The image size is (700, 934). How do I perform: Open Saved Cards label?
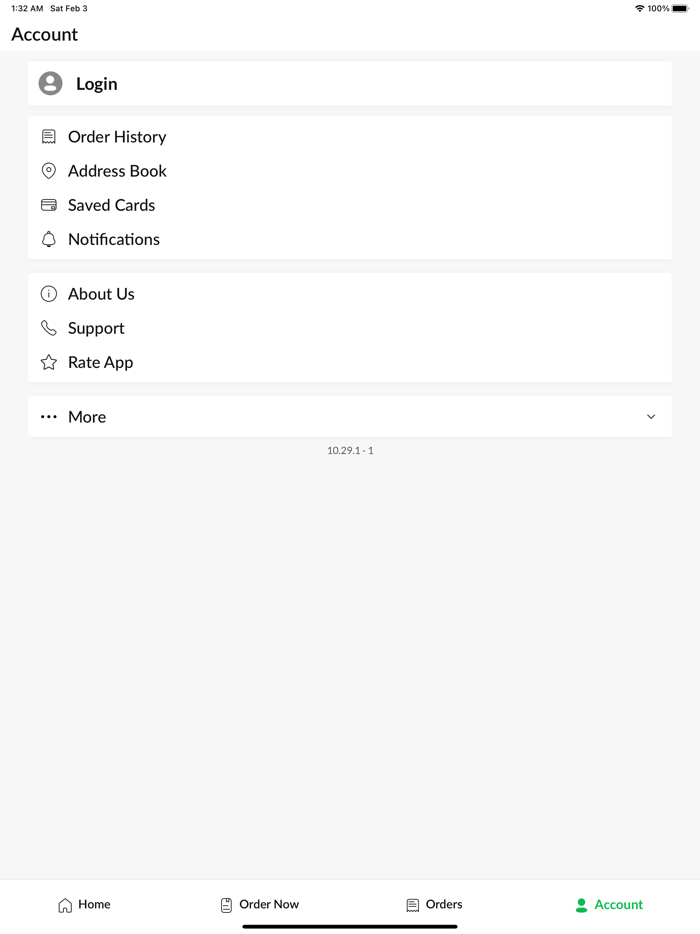[x=111, y=206]
